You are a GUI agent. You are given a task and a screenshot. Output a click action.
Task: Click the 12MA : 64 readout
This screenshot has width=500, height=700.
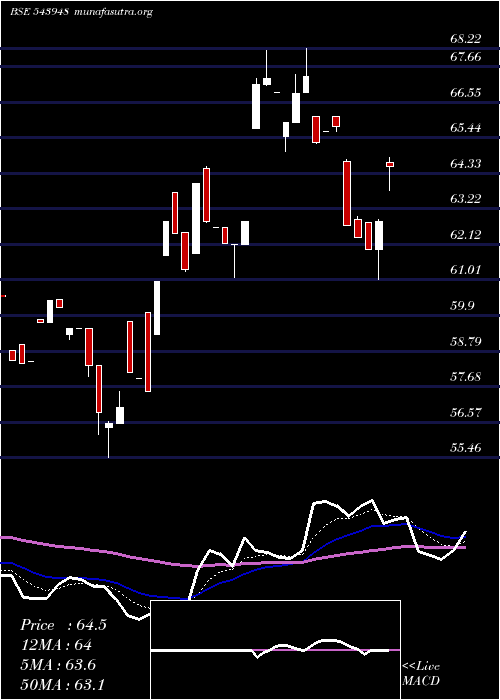56,645
